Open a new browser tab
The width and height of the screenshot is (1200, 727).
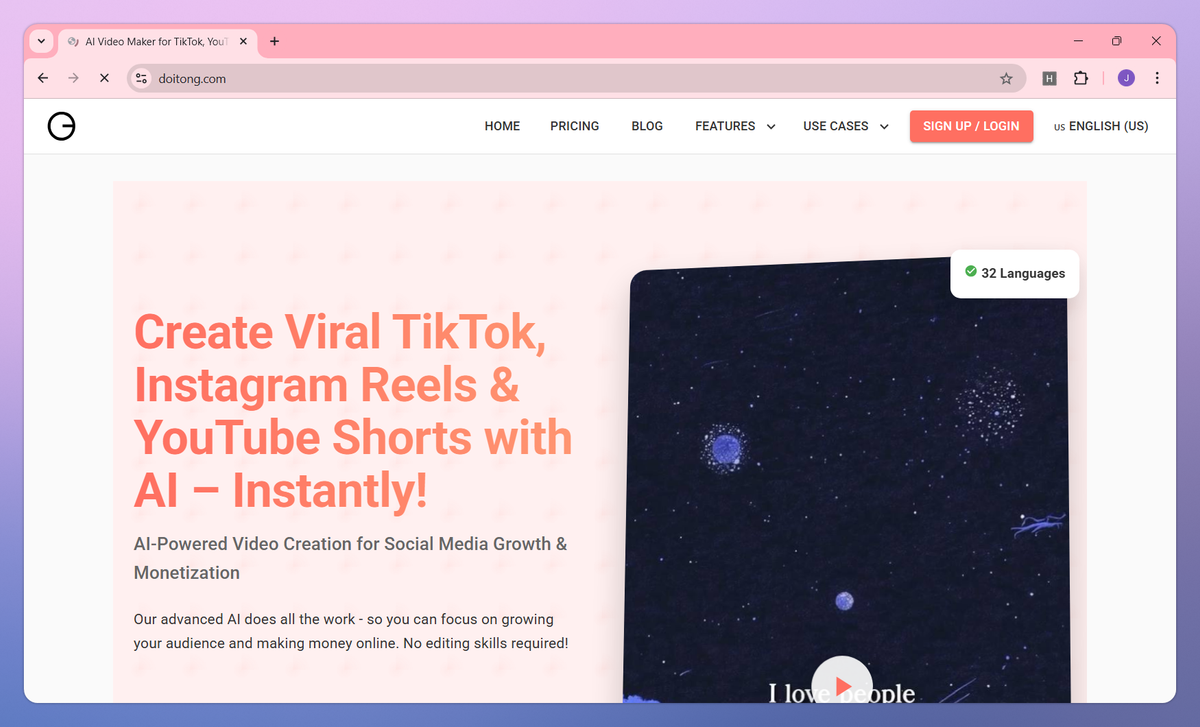pyautogui.click(x=275, y=41)
